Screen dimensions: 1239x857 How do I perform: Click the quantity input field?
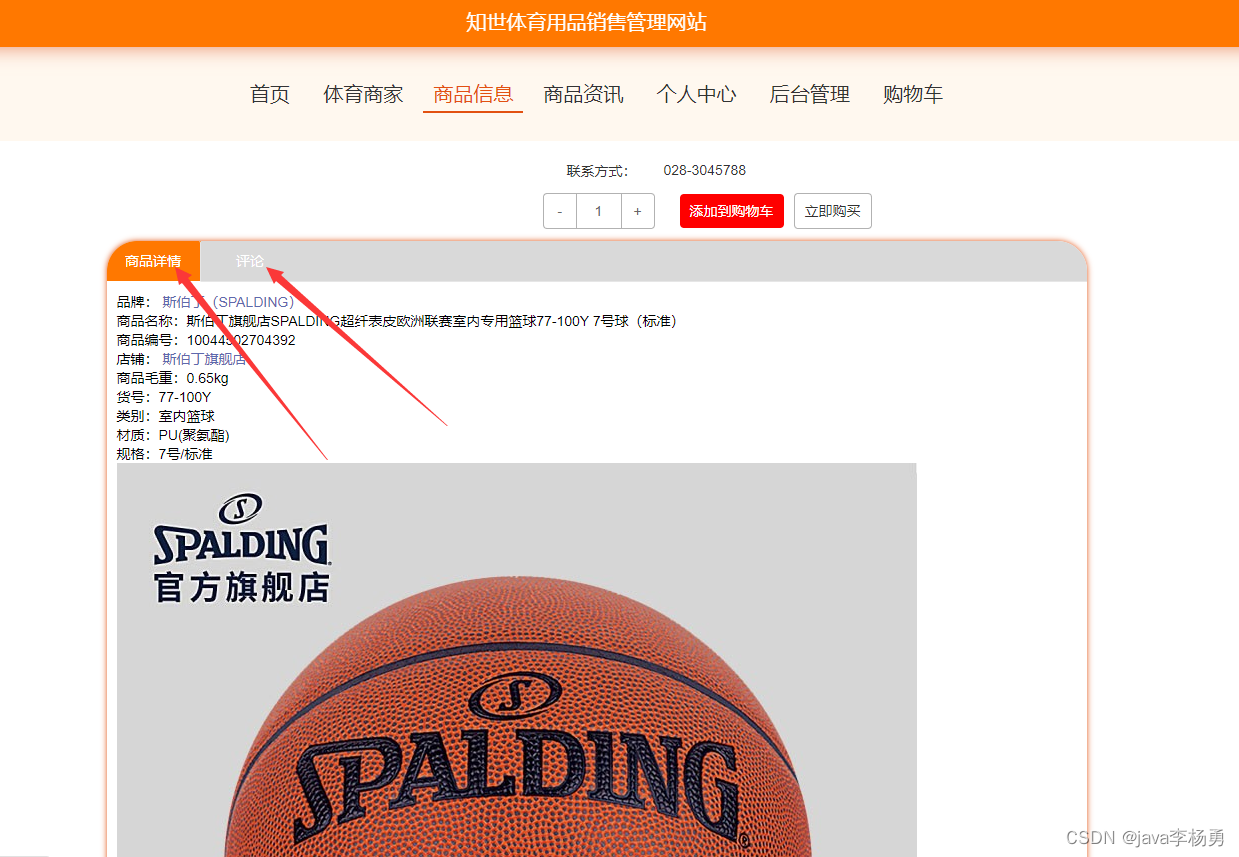(599, 211)
